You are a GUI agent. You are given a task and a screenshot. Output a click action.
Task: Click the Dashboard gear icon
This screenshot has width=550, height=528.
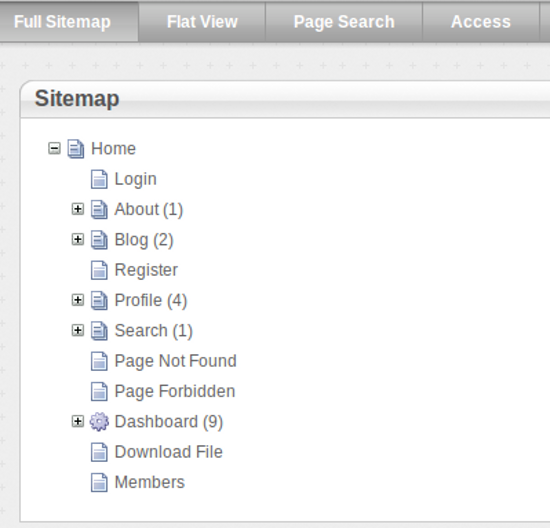click(99, 422)
